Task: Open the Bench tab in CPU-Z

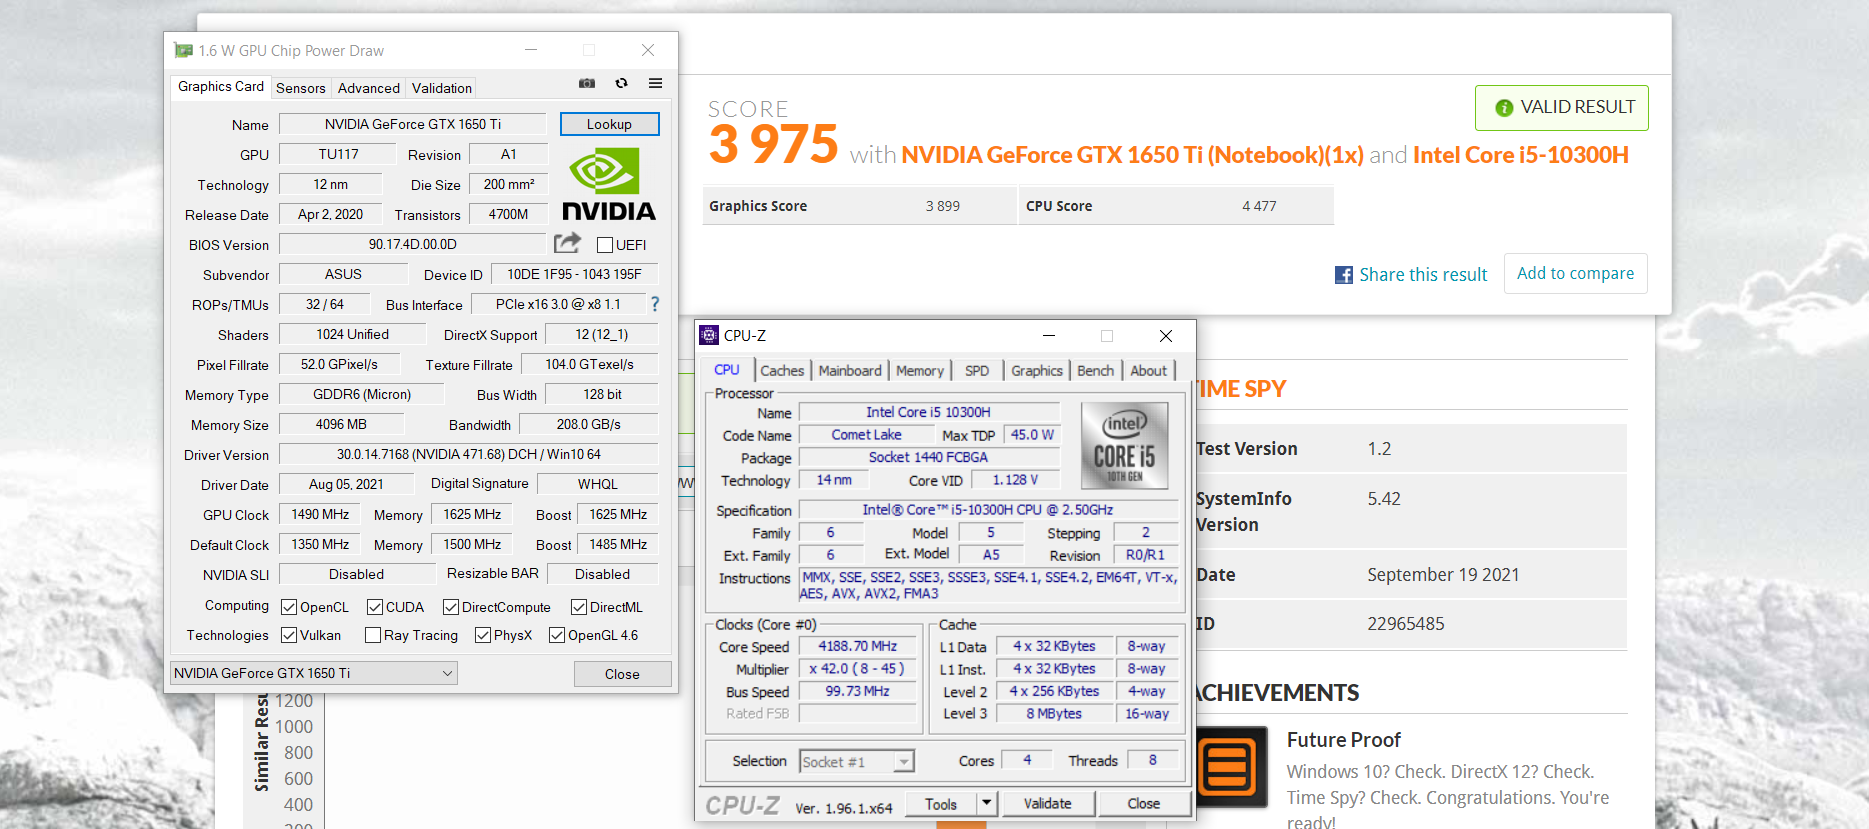Action: tap(1096, 371)
